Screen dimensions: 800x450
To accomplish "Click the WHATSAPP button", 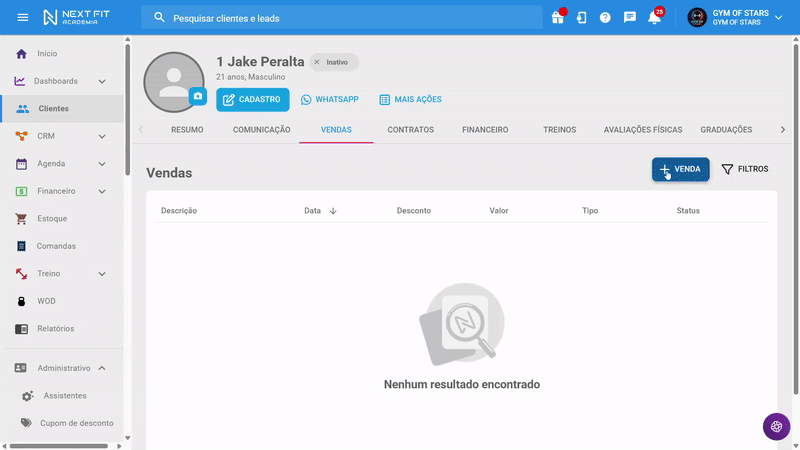I will coord(330,99).
